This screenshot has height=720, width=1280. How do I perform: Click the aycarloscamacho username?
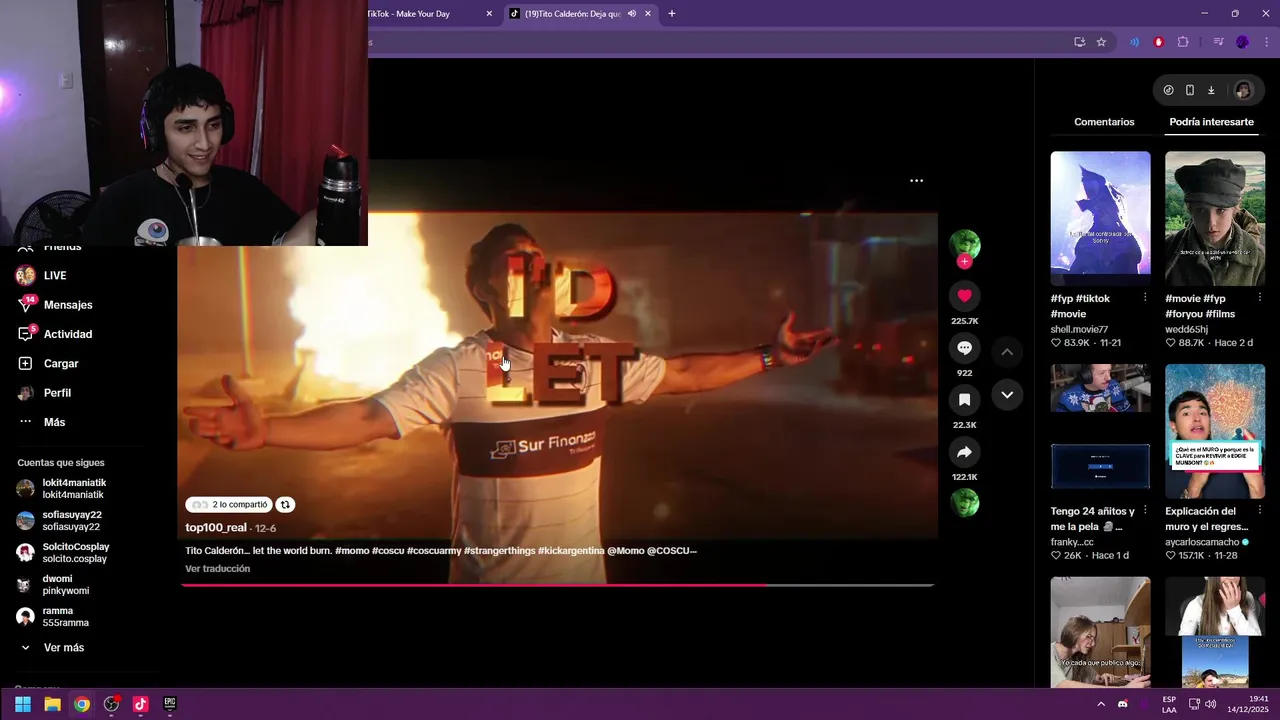coord(1202,542)
